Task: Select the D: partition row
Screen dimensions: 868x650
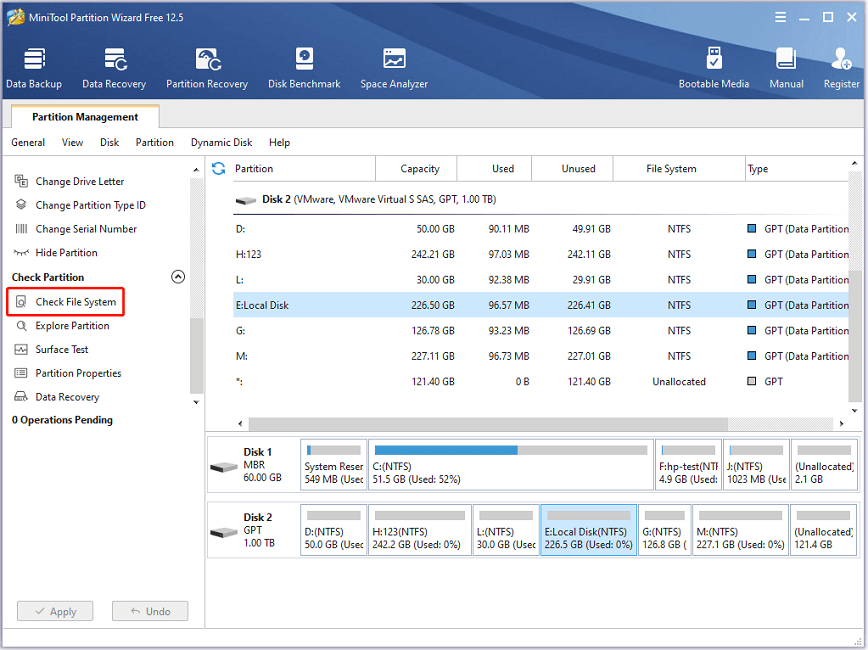Action: 541,229
